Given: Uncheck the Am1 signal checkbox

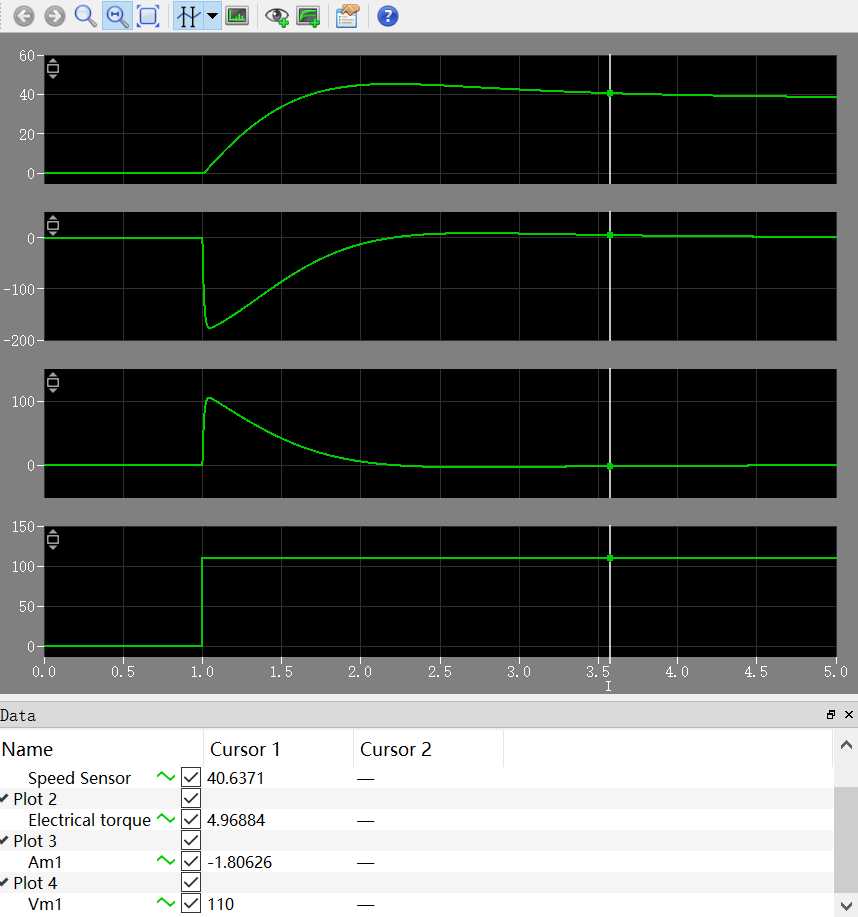Looking at the screenshot, I should click(191, 861).
